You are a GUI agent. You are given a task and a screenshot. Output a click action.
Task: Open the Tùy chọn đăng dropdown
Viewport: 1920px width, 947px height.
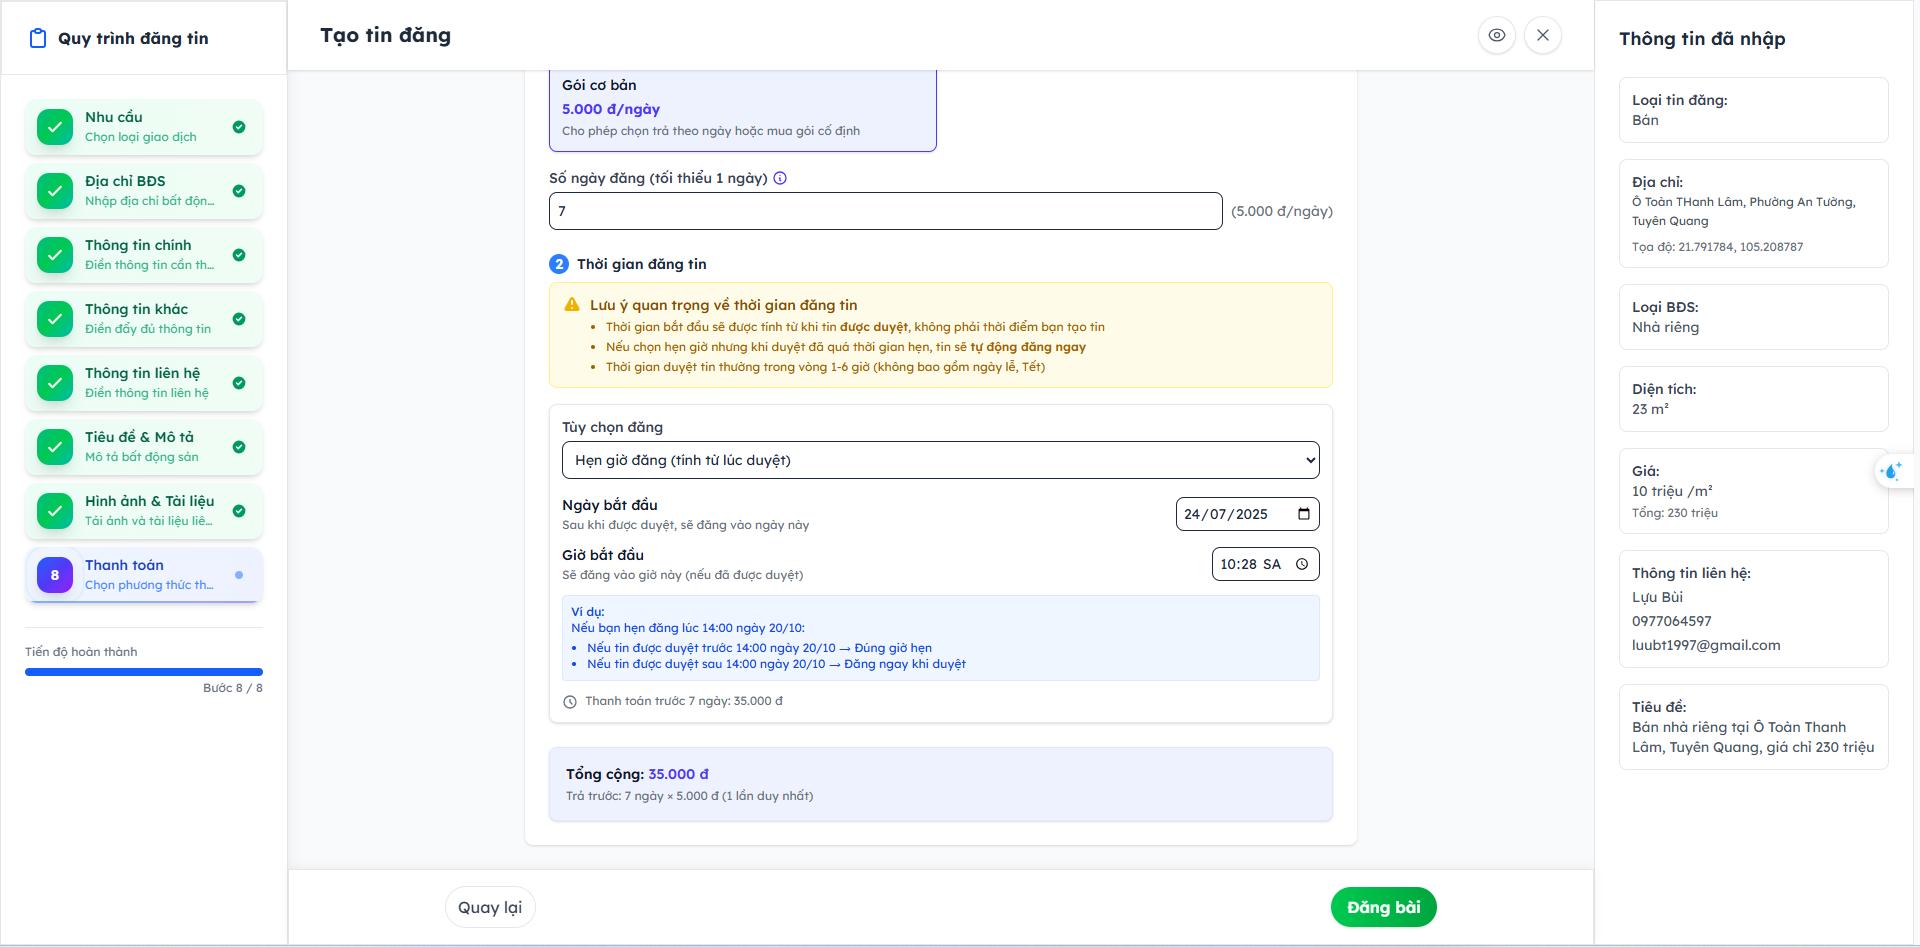click(940, 460)
